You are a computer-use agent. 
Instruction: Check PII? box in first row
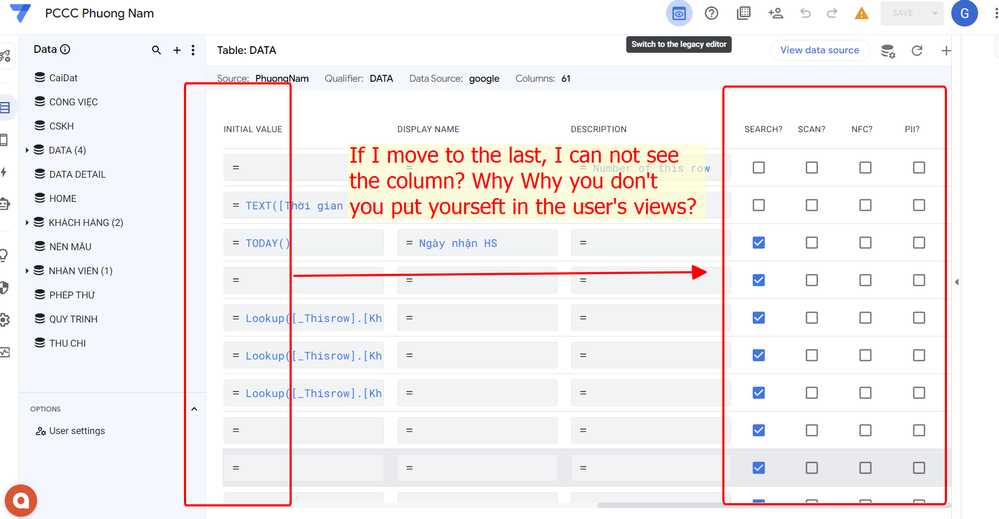[919, 167]
